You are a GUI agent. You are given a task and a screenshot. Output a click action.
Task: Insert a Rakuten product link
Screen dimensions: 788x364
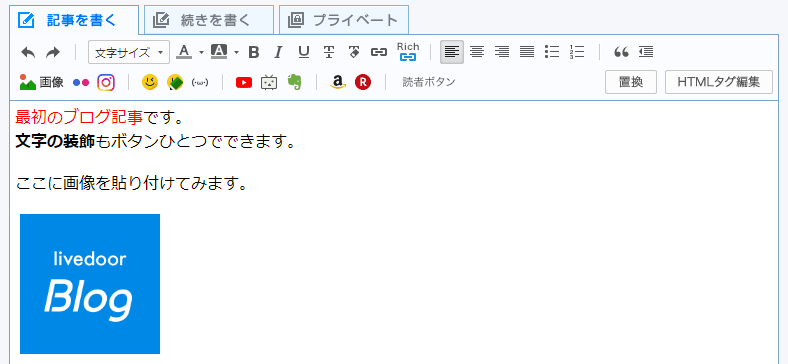(x=363, y=82)
